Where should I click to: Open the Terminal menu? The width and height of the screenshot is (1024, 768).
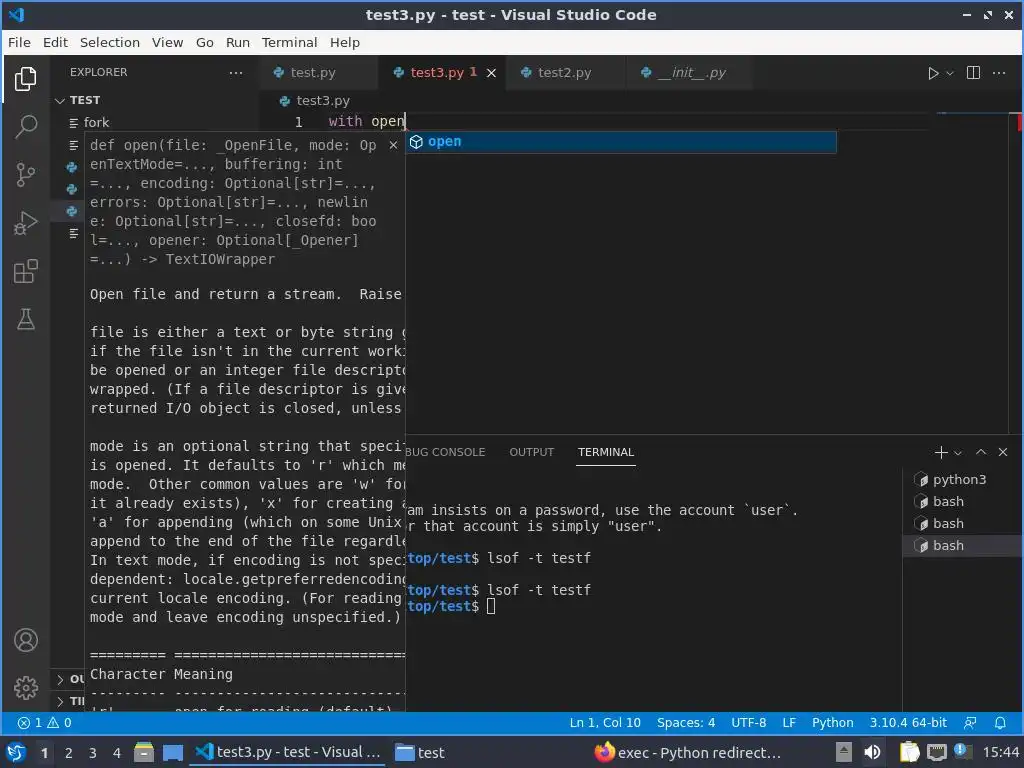coord(289,42)
